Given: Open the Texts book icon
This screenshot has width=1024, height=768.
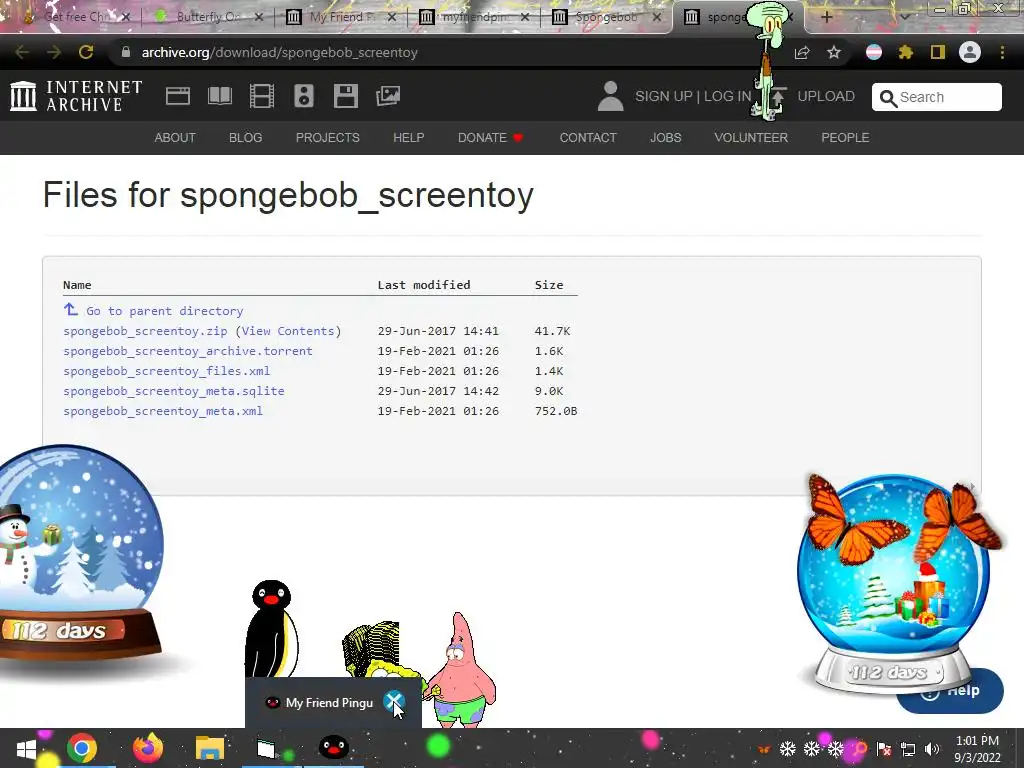Looking at the screenshot, I should [x=219, y=96].
